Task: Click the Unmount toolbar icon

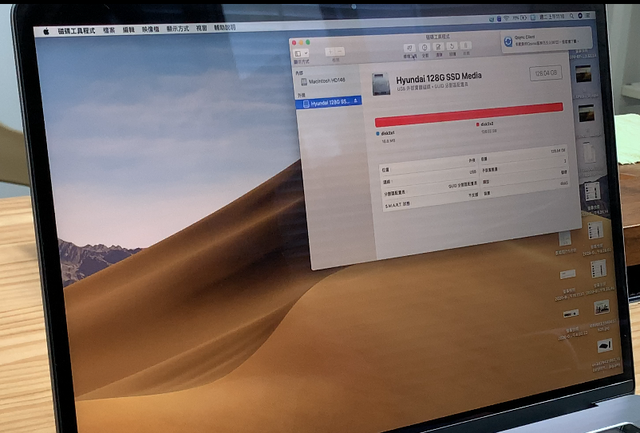Action: click(466, 45)
